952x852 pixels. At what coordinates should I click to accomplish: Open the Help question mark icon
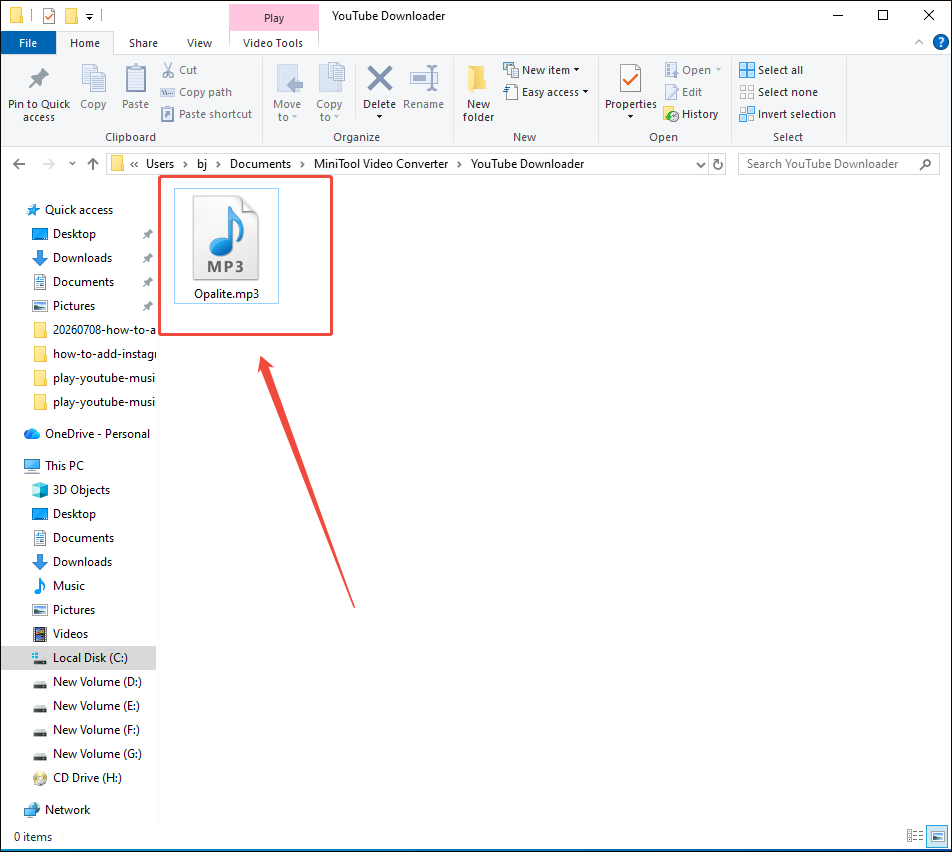pyautogui.click(x=940, y=42)
